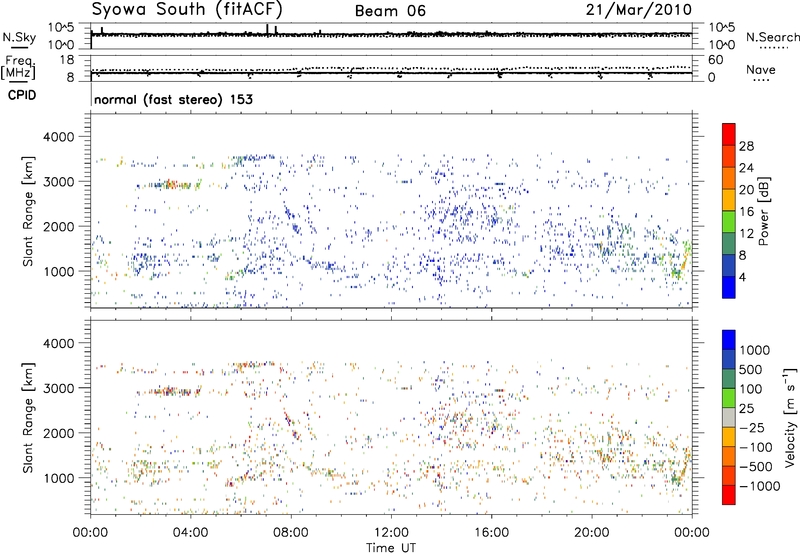Viewport: 800px width, 554px height.
Task: Click the 'CPID' label
Action: coord(22,95)
